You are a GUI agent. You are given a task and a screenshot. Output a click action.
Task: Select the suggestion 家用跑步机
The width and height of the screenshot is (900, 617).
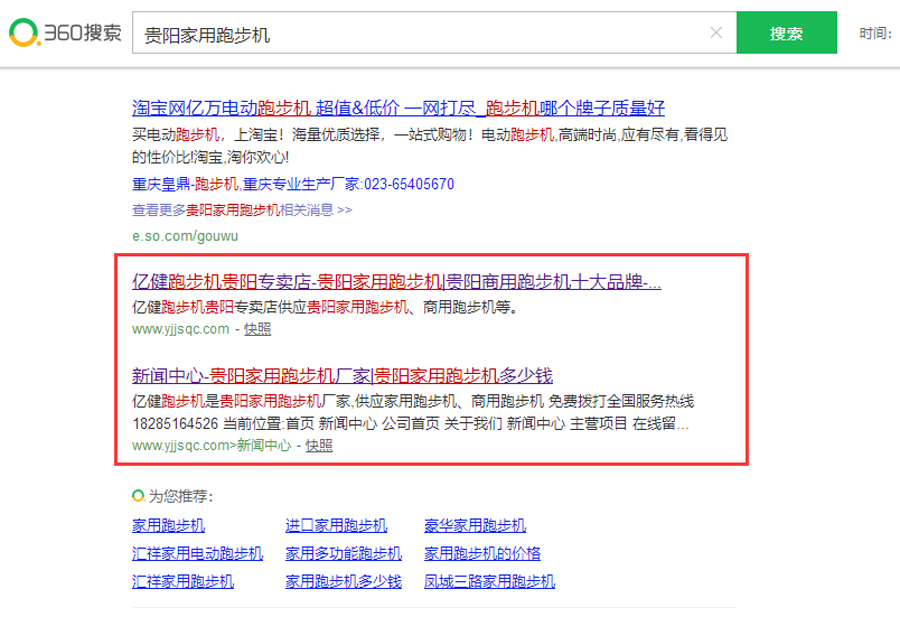168,525
